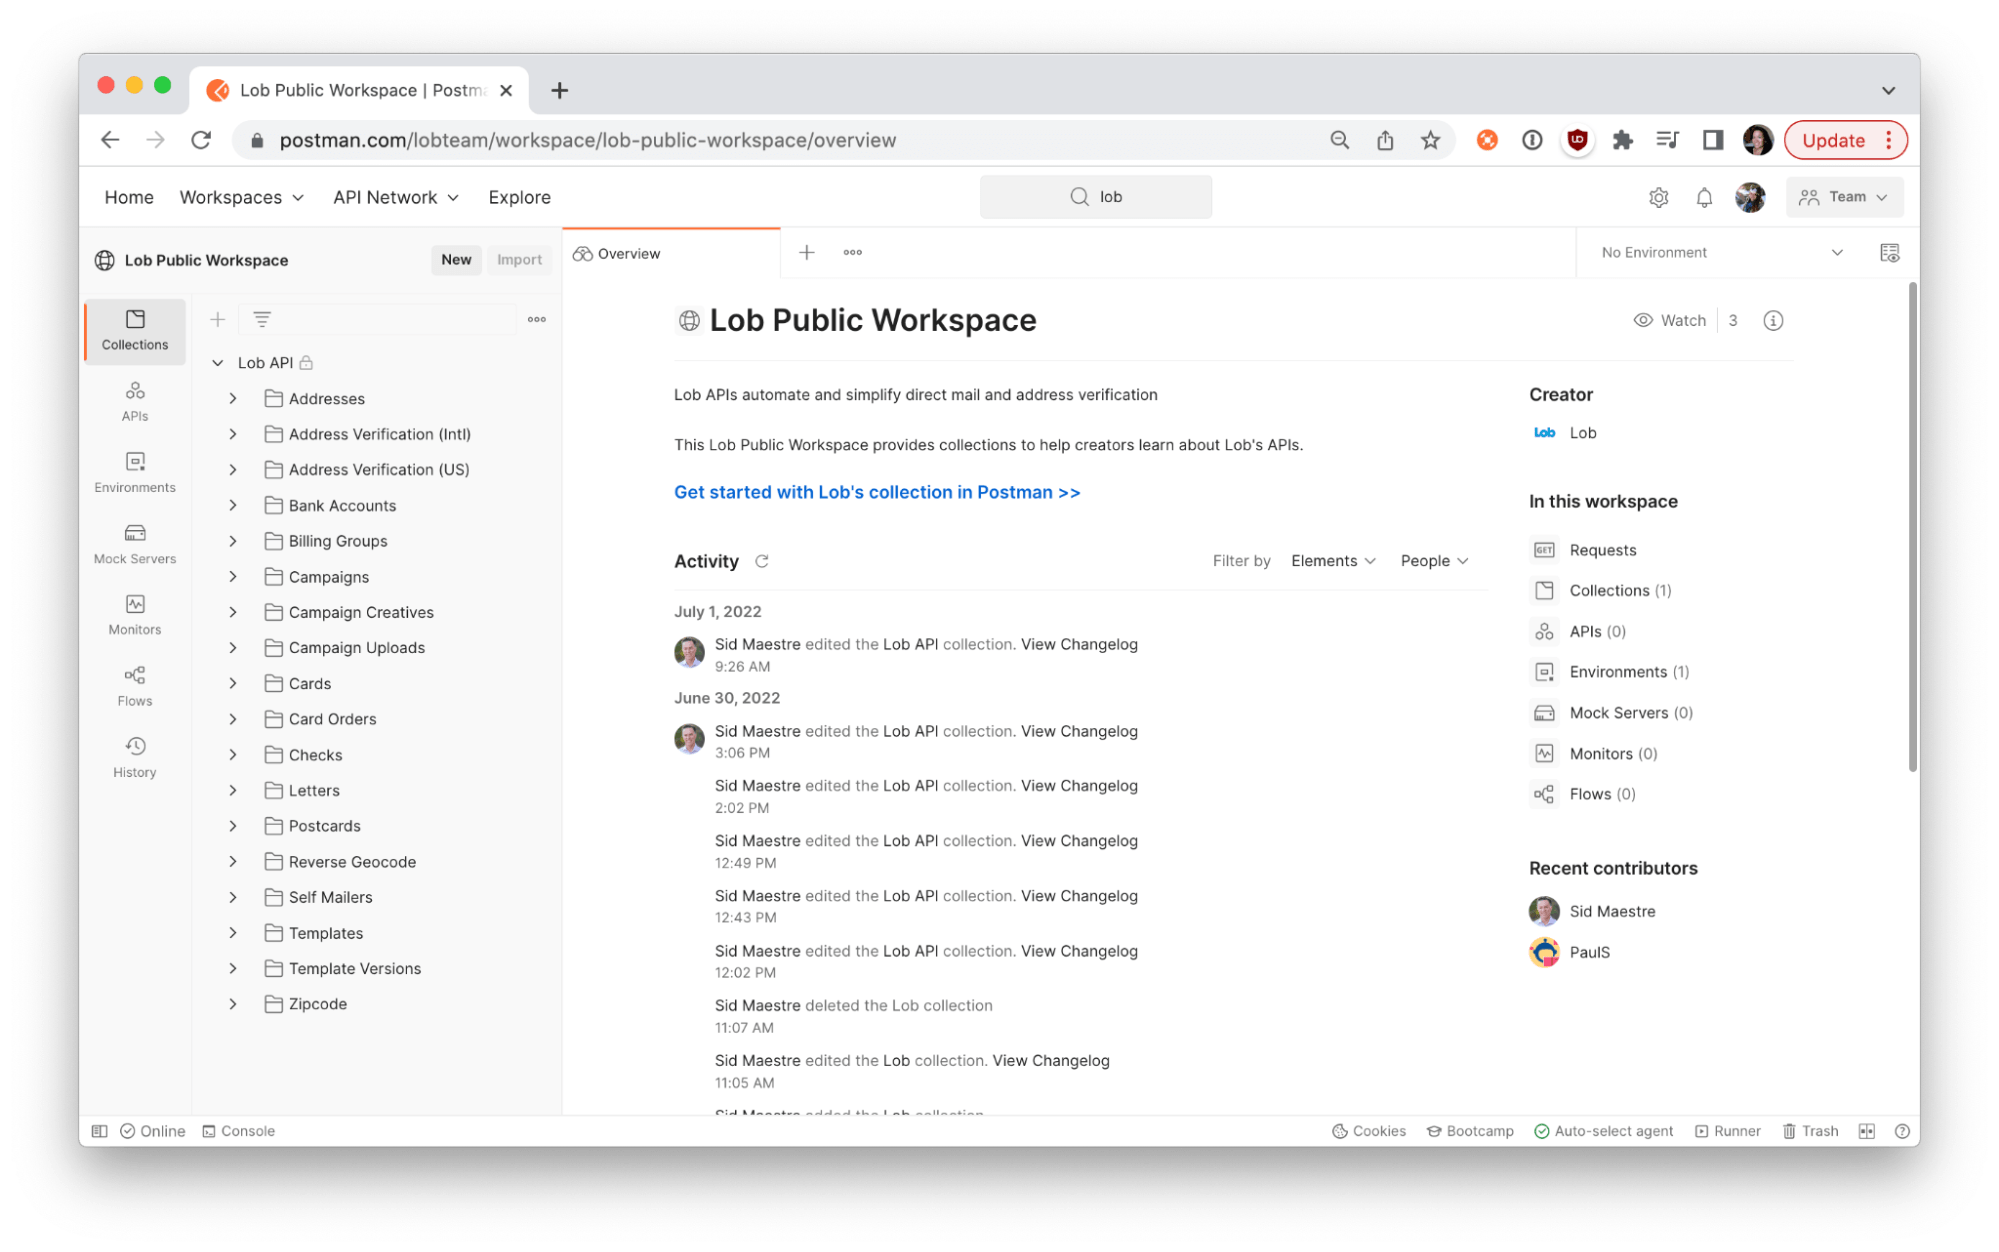
Task: Click the Postman user avatar in header
Action: tap(1750, 197)
